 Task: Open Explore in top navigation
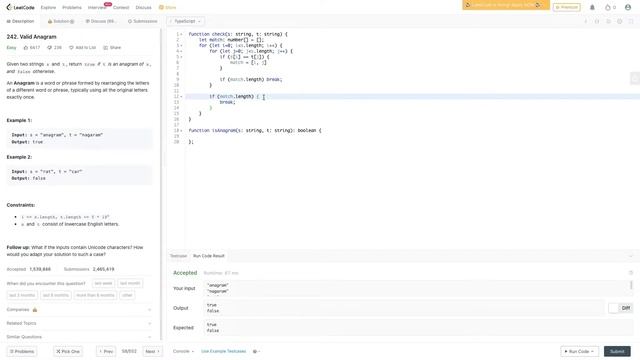(x=48, y=7)
